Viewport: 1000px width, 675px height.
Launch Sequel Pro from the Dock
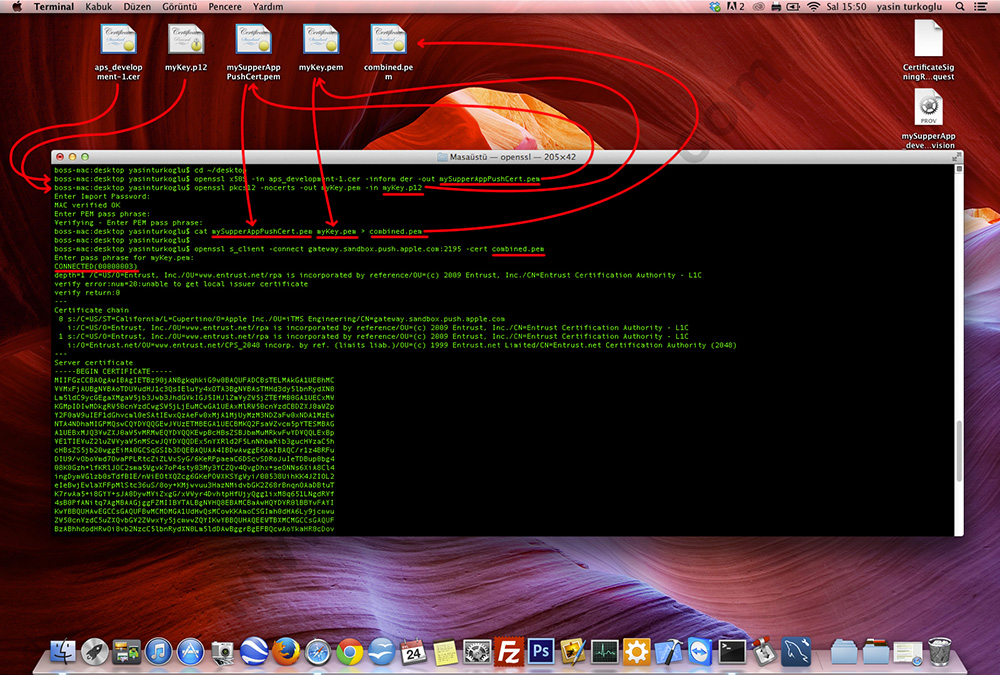796,651
